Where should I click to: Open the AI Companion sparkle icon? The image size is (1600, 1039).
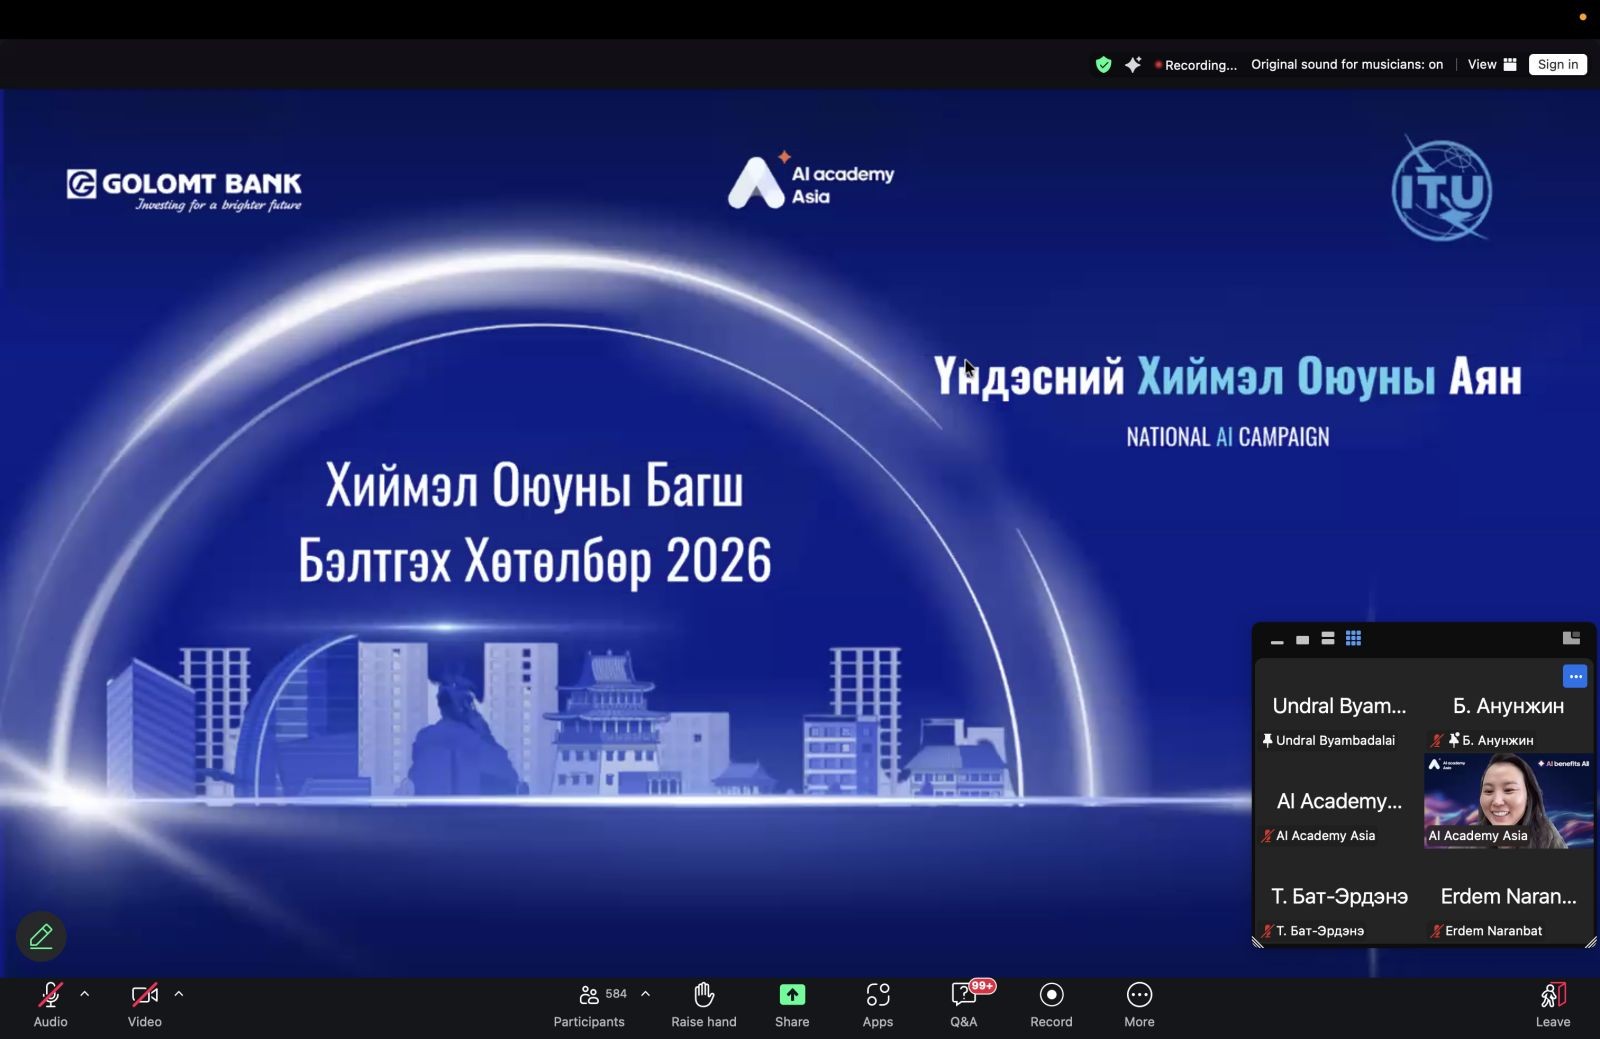click(1133, 65)
